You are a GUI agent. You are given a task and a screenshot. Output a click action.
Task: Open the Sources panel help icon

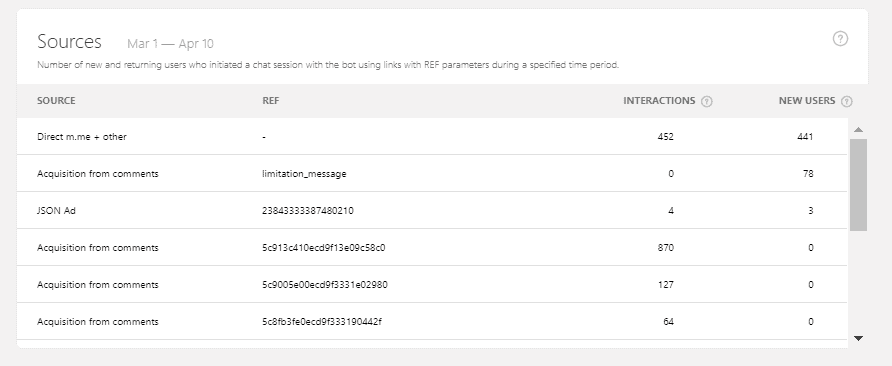pos(840,39)
